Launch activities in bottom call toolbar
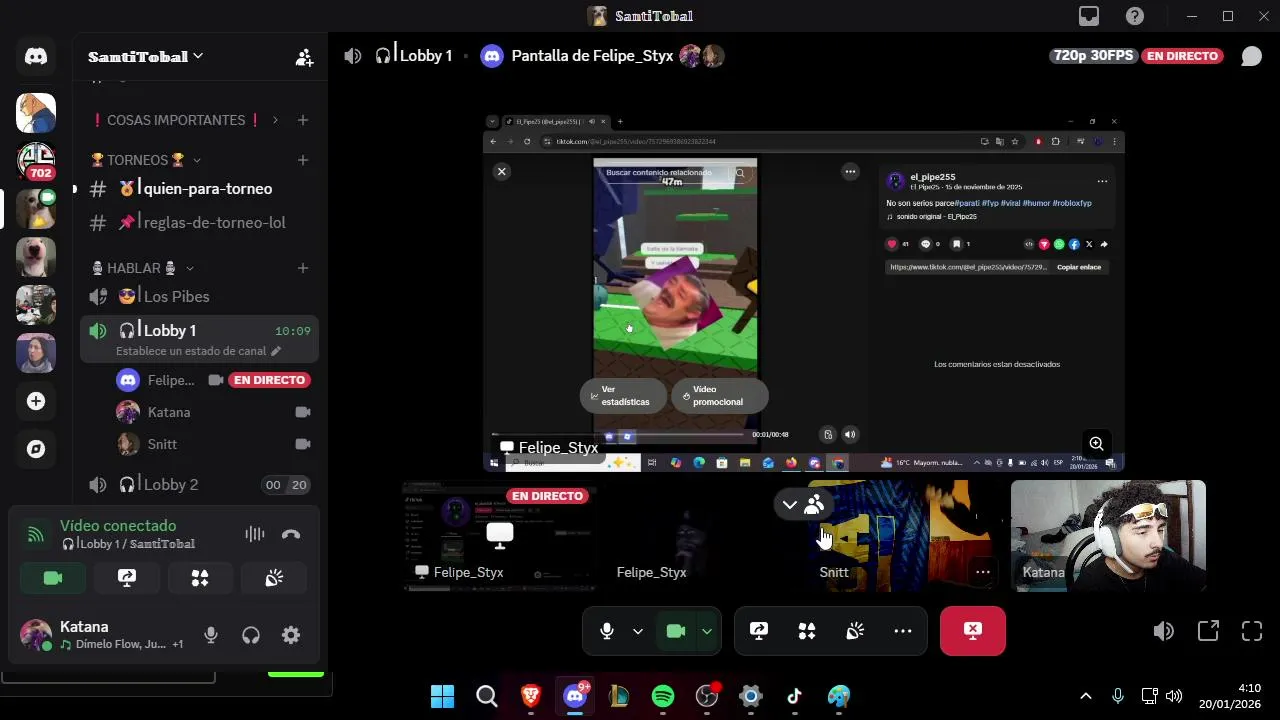The image size is (1280, 720). (x=807, y=631)
